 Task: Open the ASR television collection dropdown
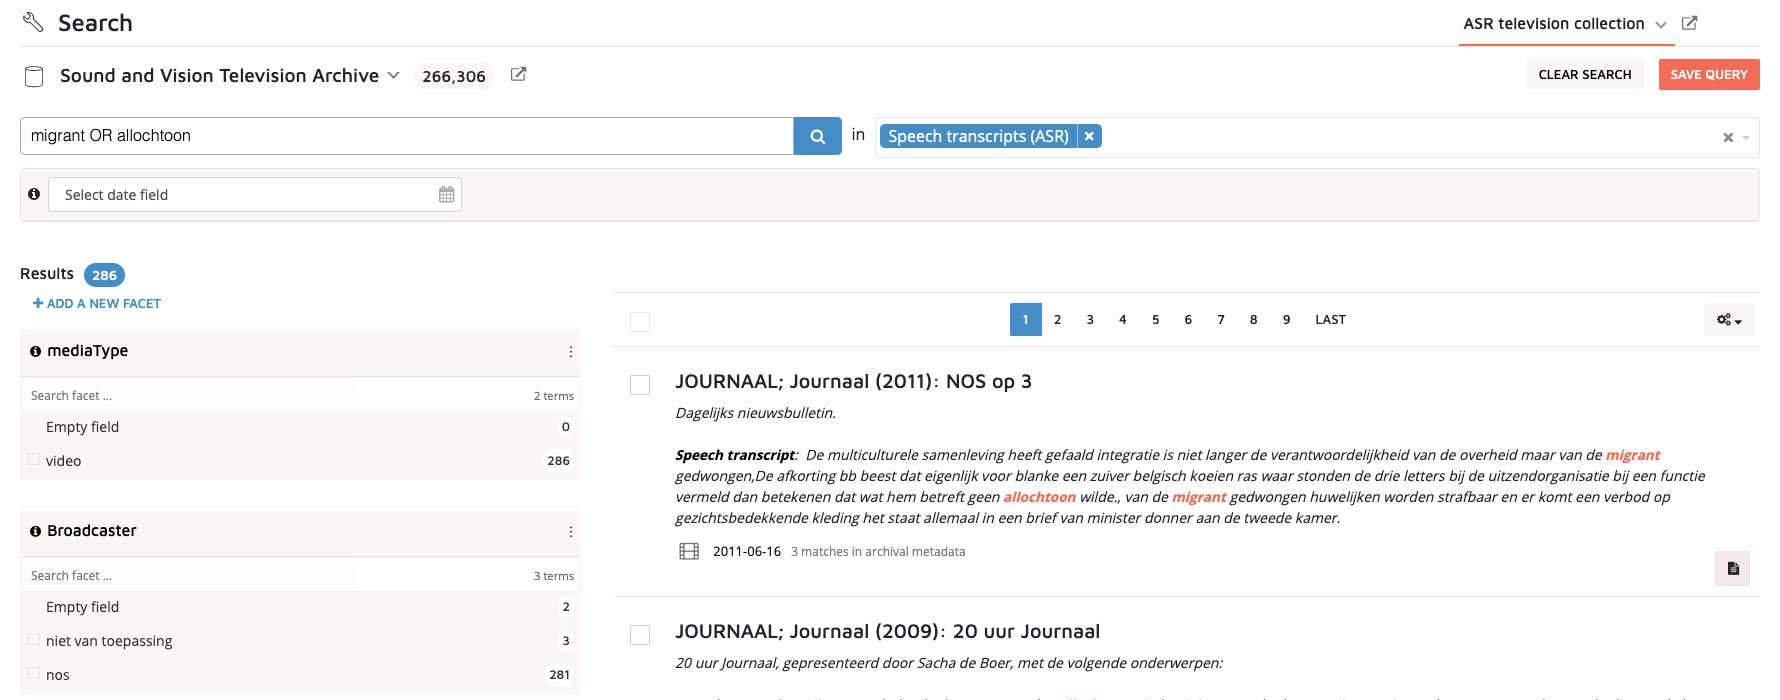tap(1661, 25)
